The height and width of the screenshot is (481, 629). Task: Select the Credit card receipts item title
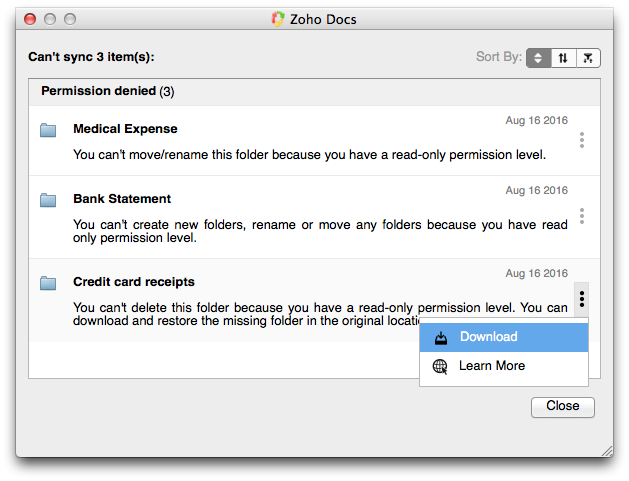tap(134, 282)
